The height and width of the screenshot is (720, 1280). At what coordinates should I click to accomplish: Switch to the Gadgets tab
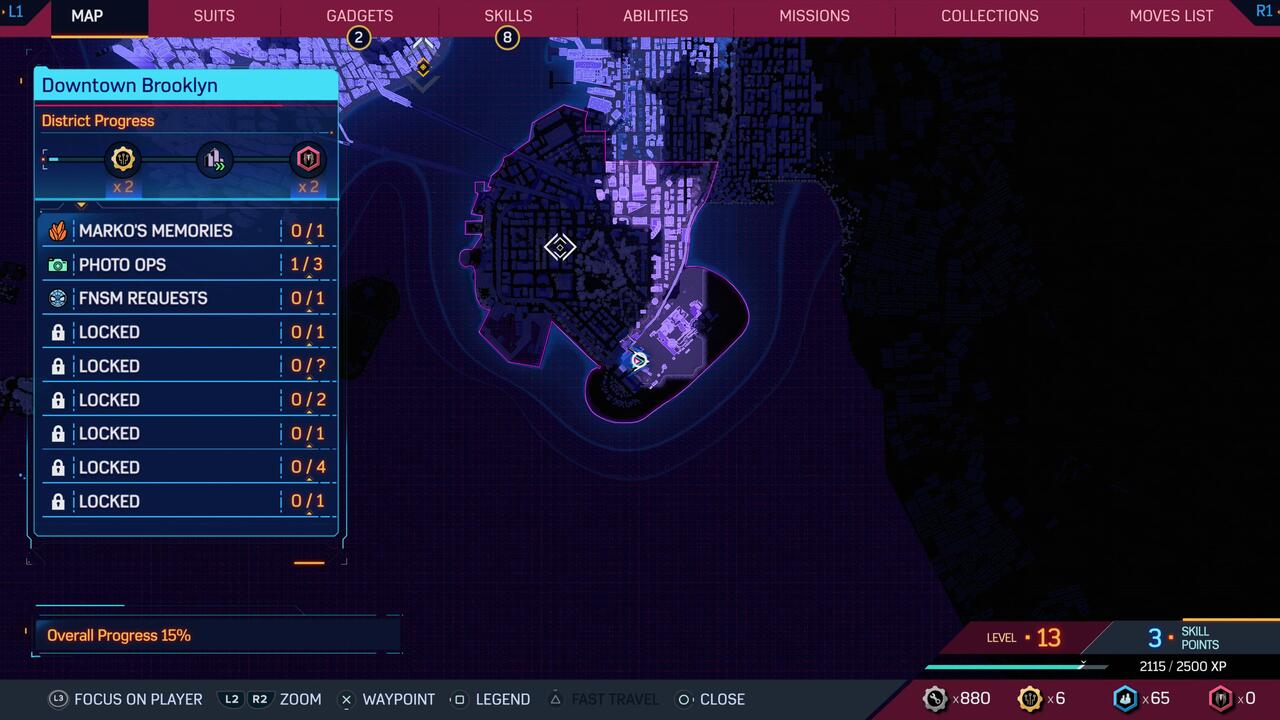359,16
